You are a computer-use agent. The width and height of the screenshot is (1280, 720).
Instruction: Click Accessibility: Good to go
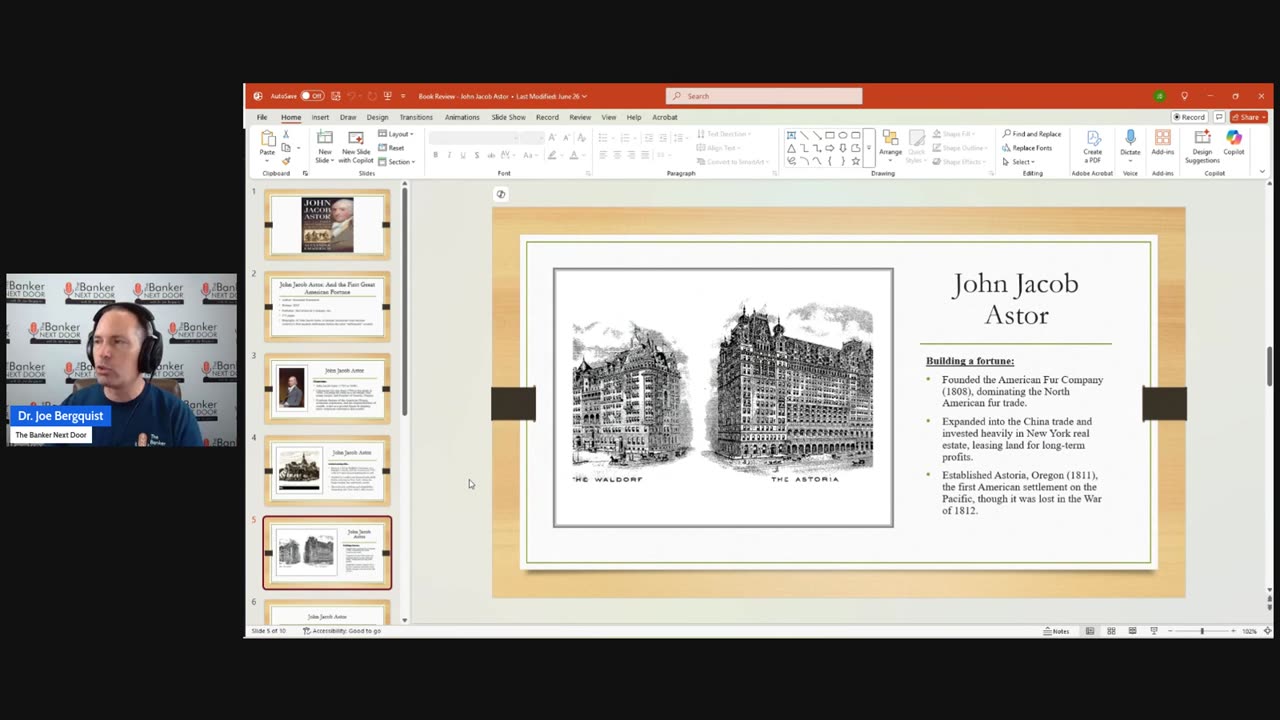click(x=341, y=631)
